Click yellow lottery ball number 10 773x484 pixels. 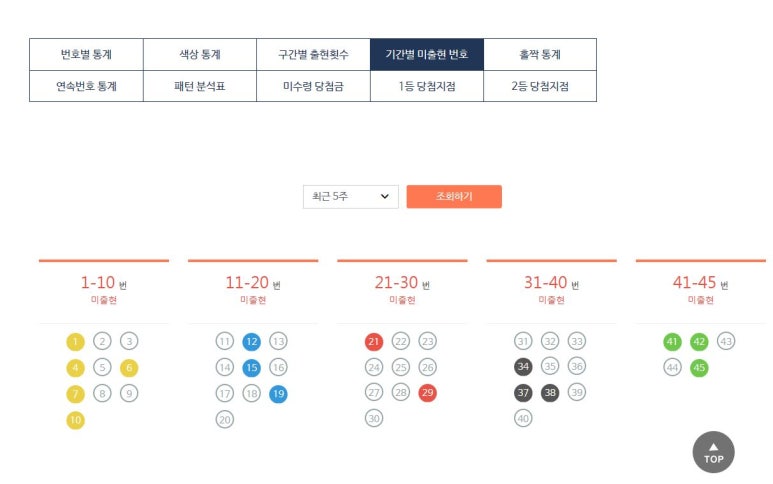[x=75, y=419]
